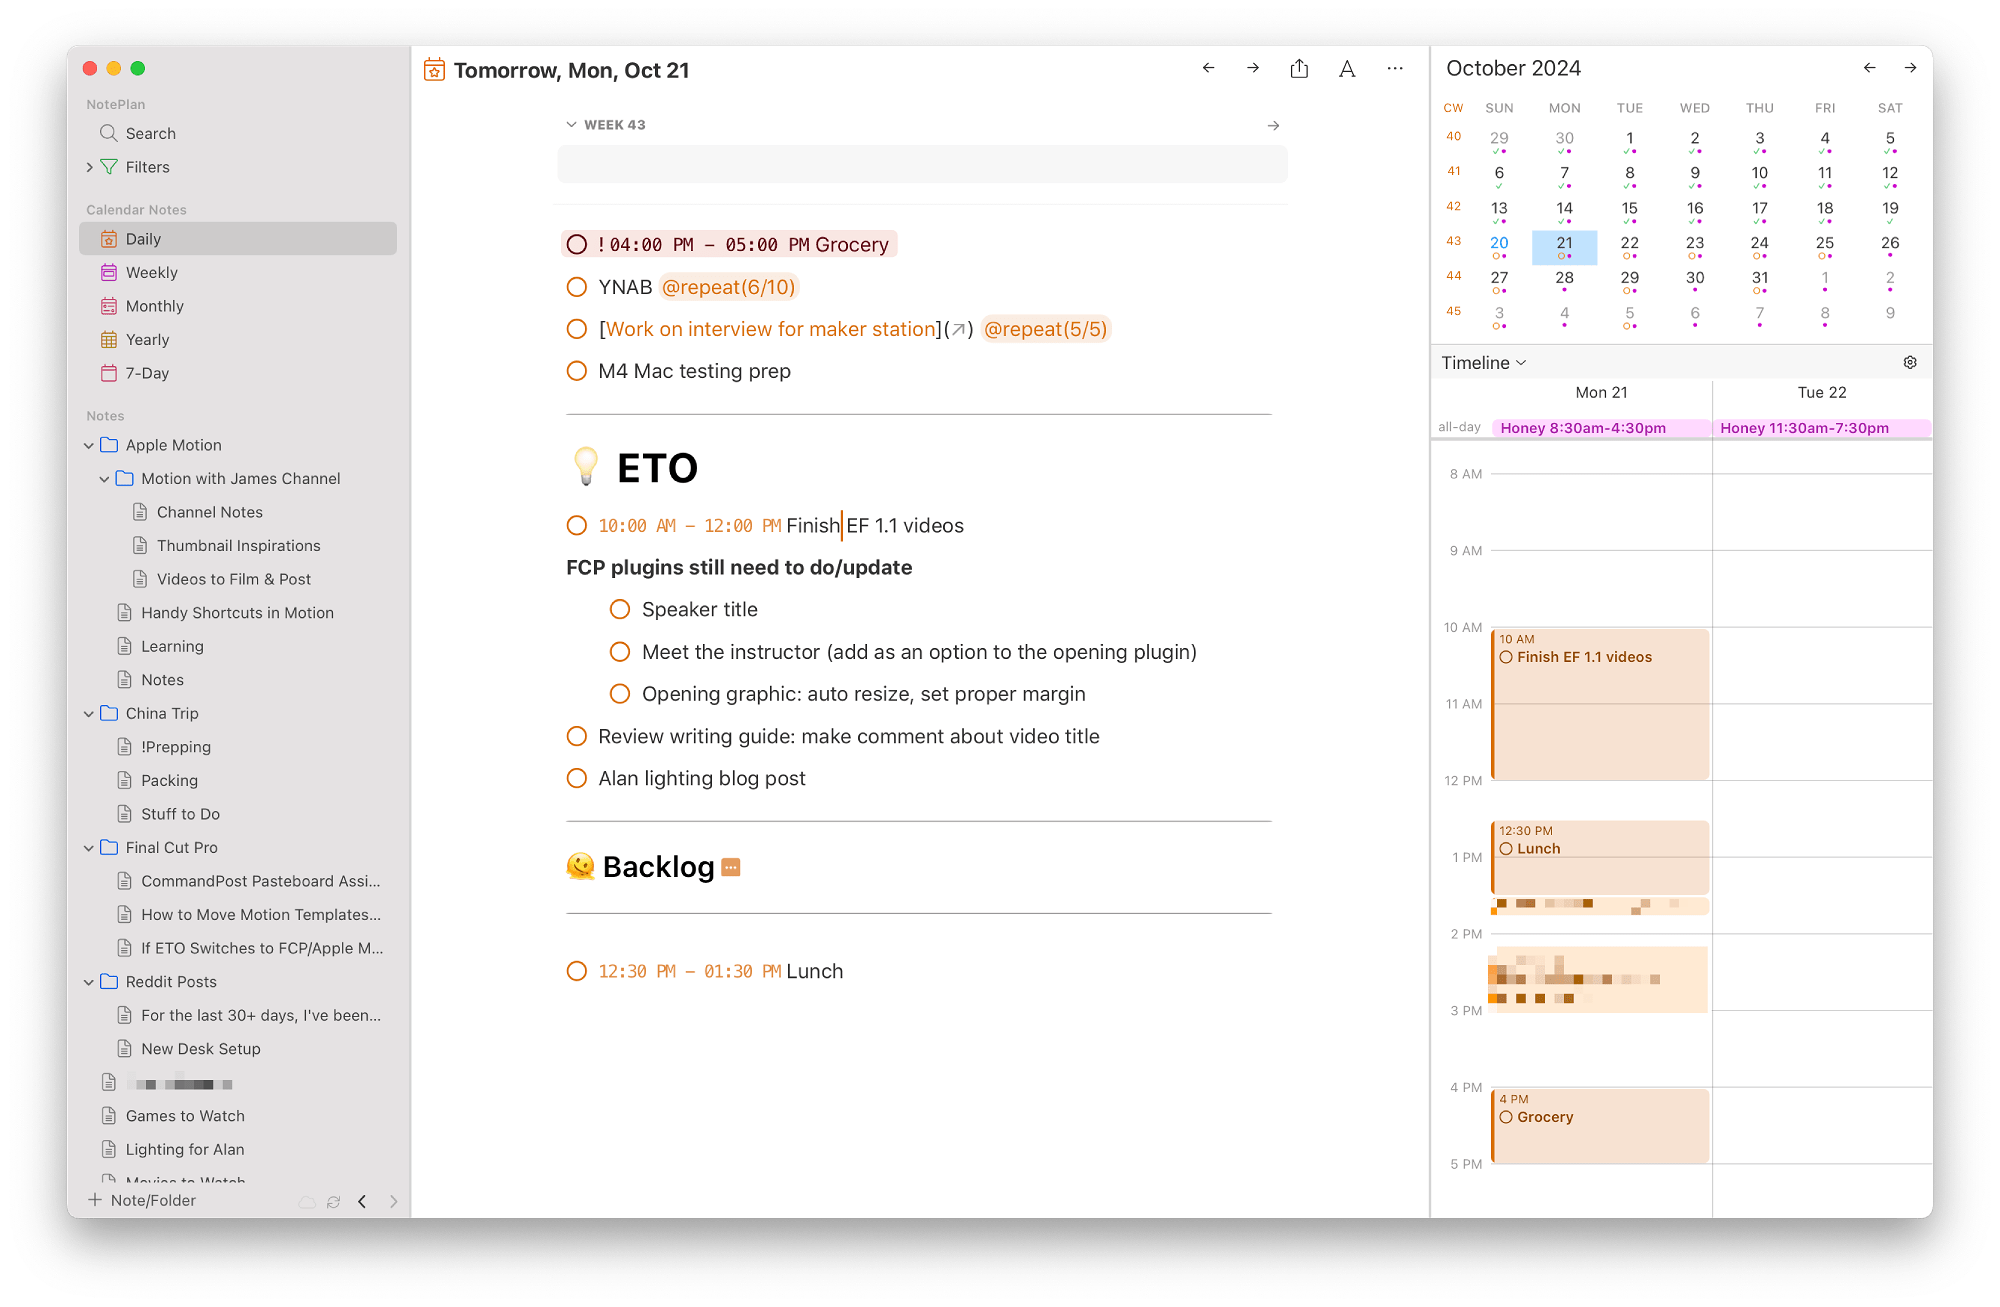Click the navigate forward arrow icon
Image resolution: width=2000 pixels, height=1307 pixels.
tap(1252, 70)
